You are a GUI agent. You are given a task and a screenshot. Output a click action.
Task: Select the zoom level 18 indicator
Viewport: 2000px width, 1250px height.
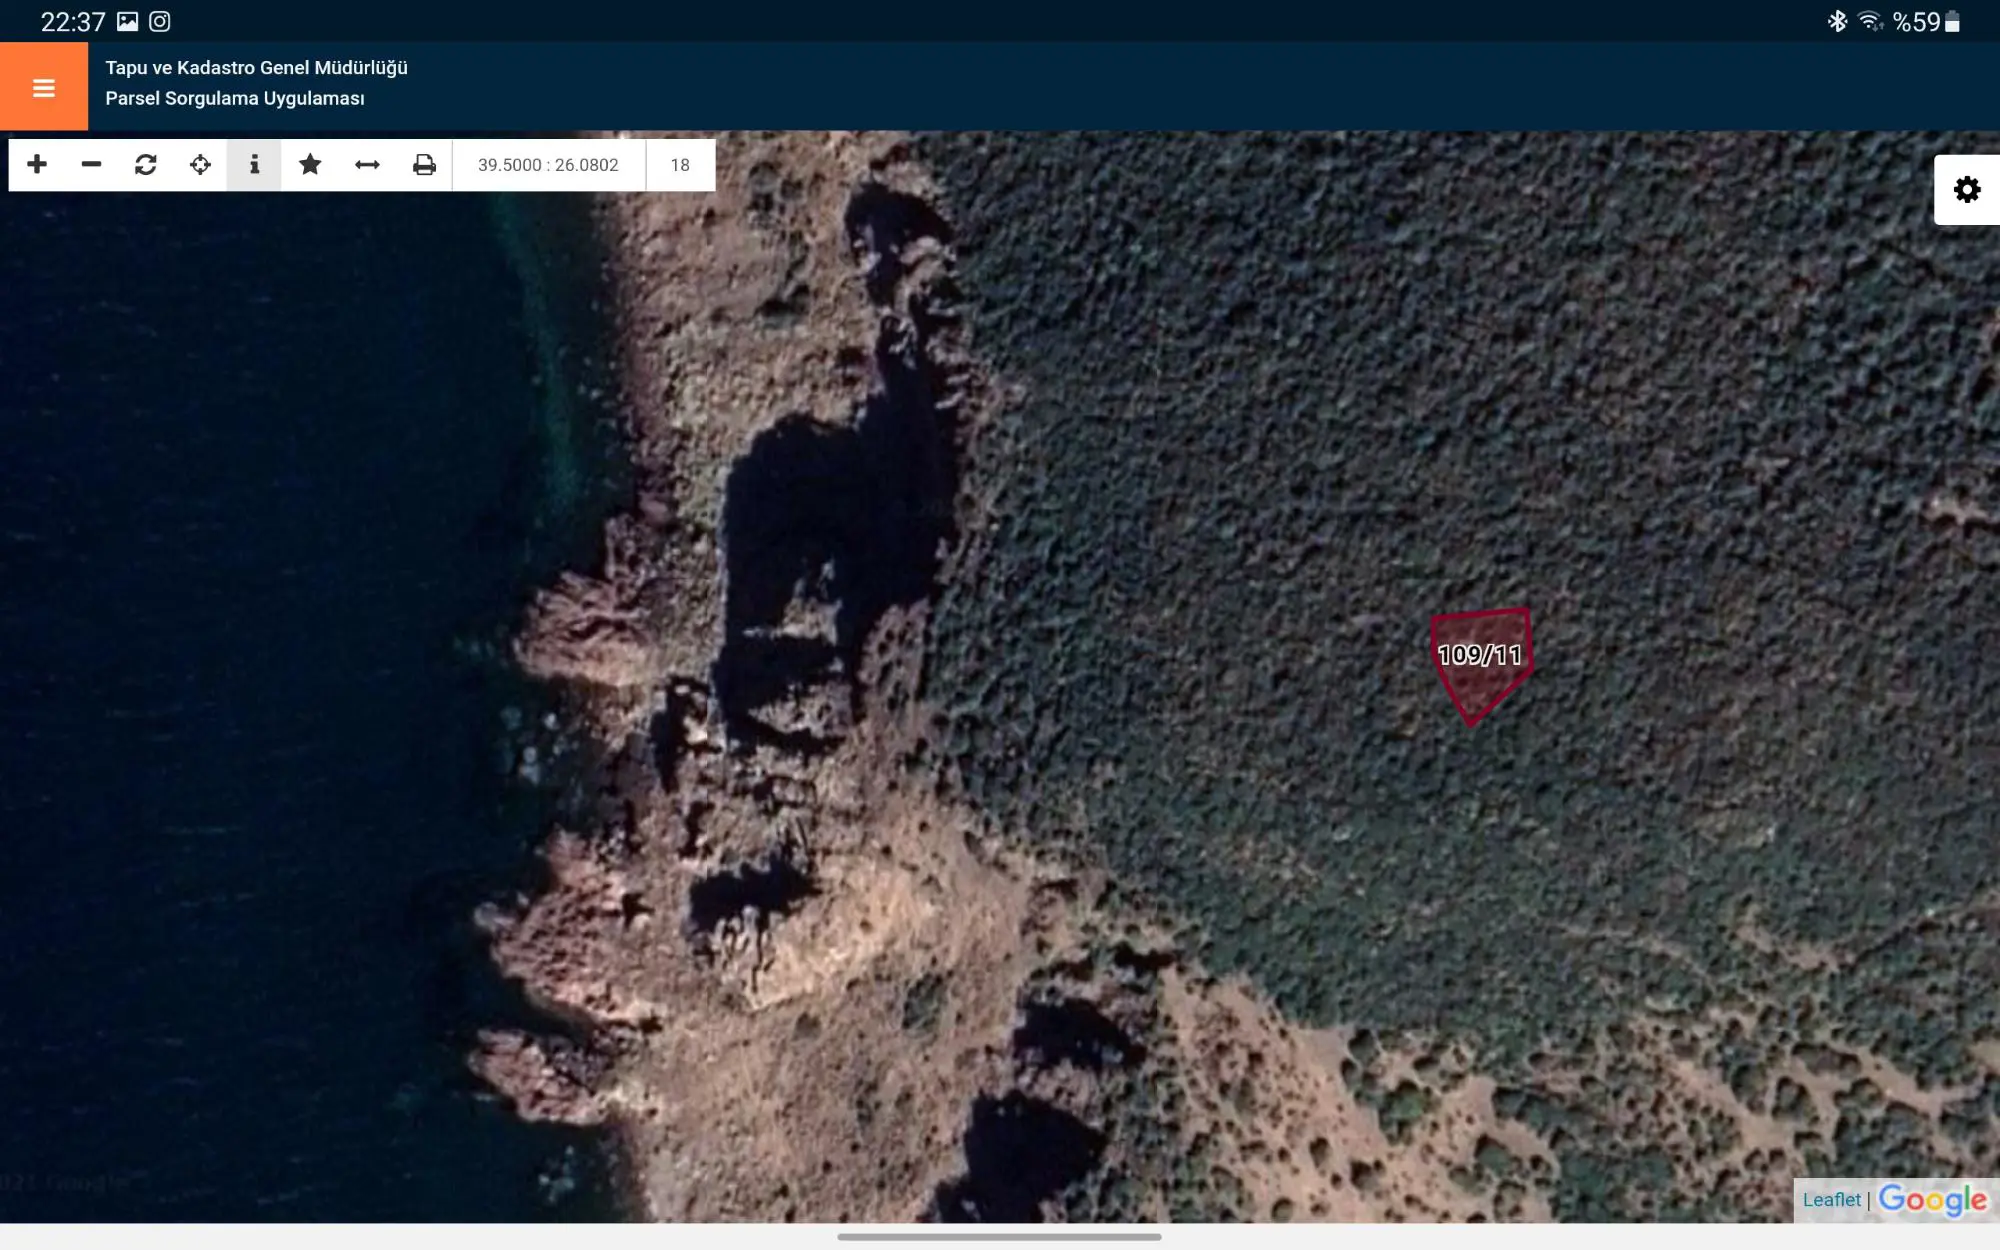680,165
